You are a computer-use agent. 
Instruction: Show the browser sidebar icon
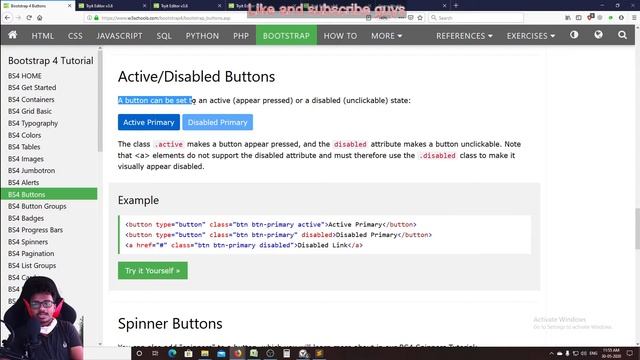(x=578, y=18)
